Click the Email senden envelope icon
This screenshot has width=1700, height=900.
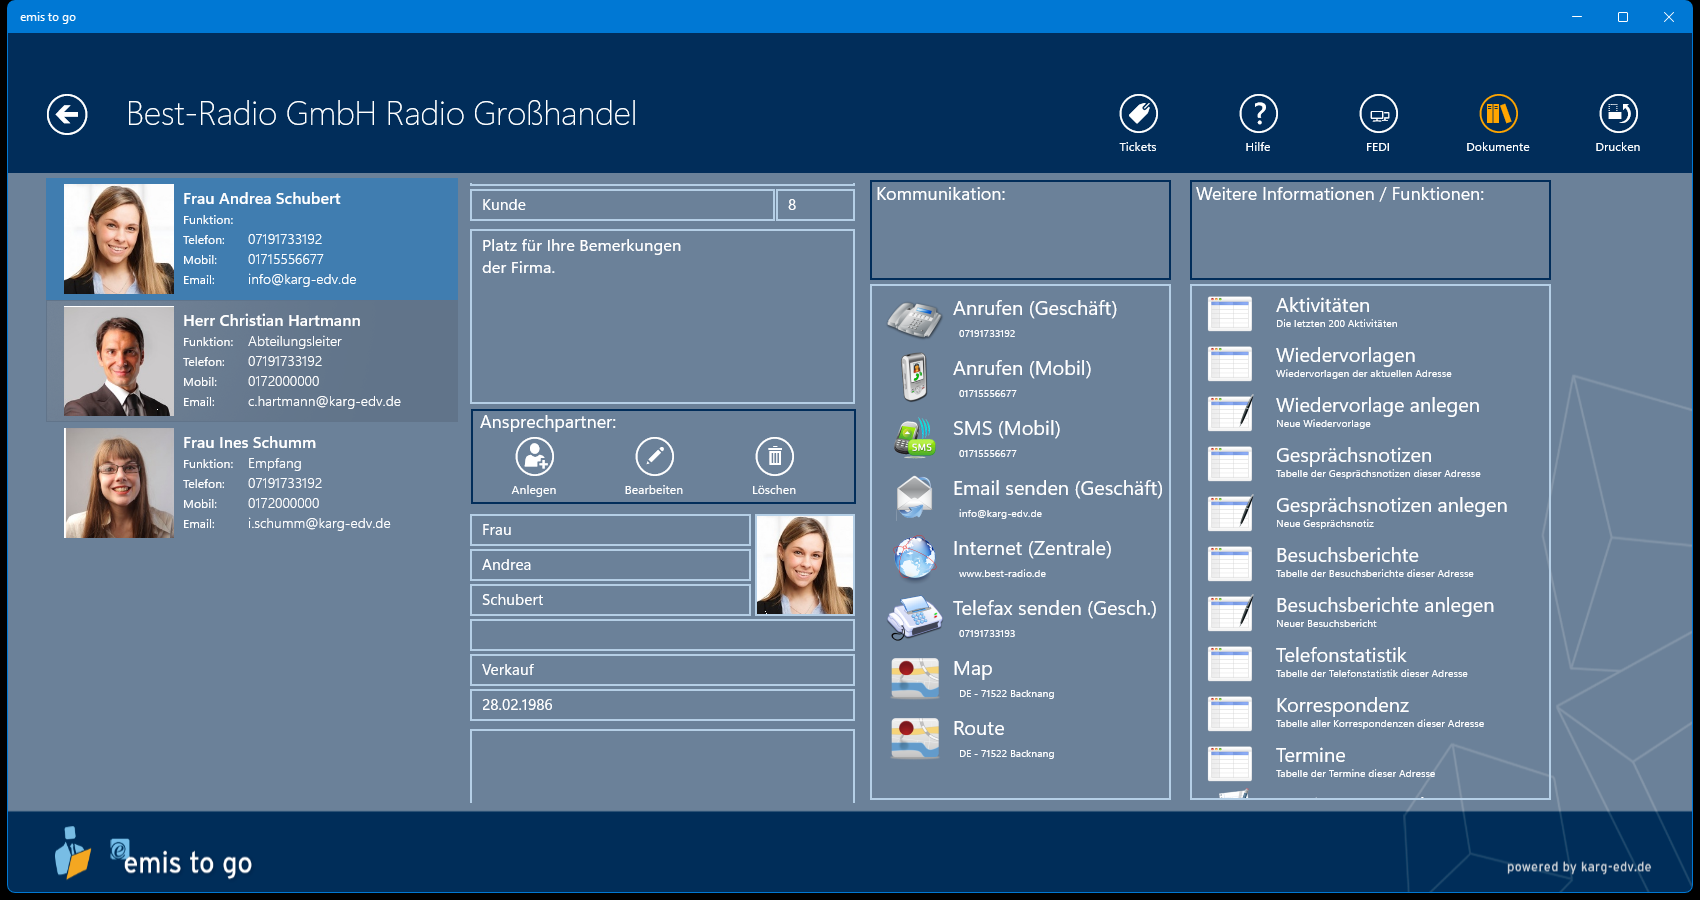coord(914,498)
